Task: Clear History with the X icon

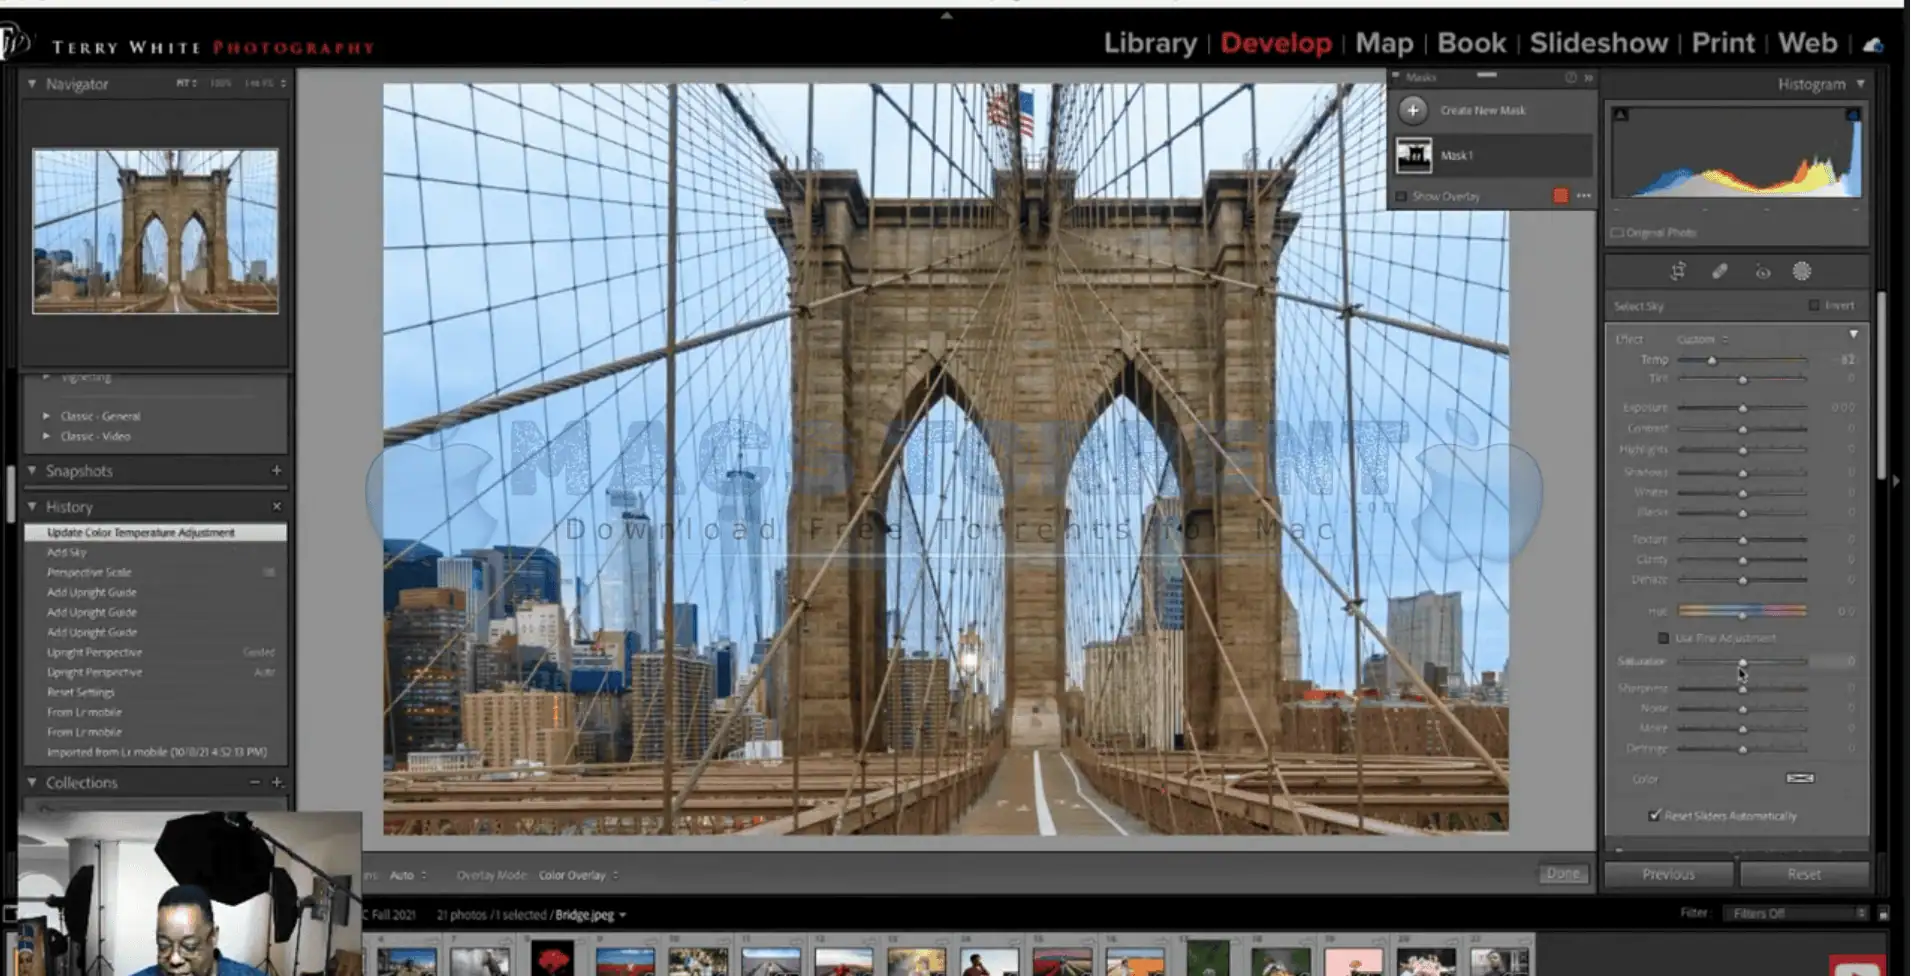Action: (x=277, y=506)
